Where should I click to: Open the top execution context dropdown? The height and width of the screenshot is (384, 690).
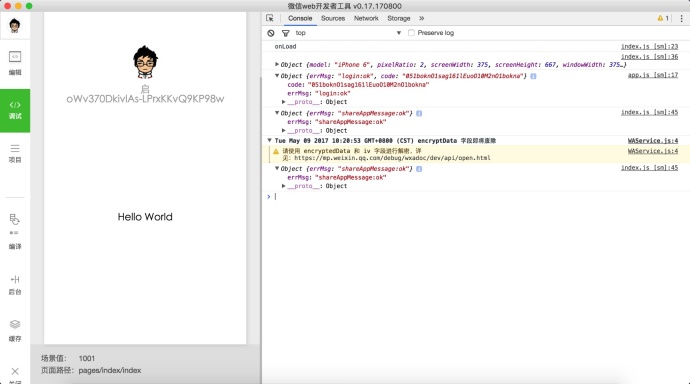348,33
